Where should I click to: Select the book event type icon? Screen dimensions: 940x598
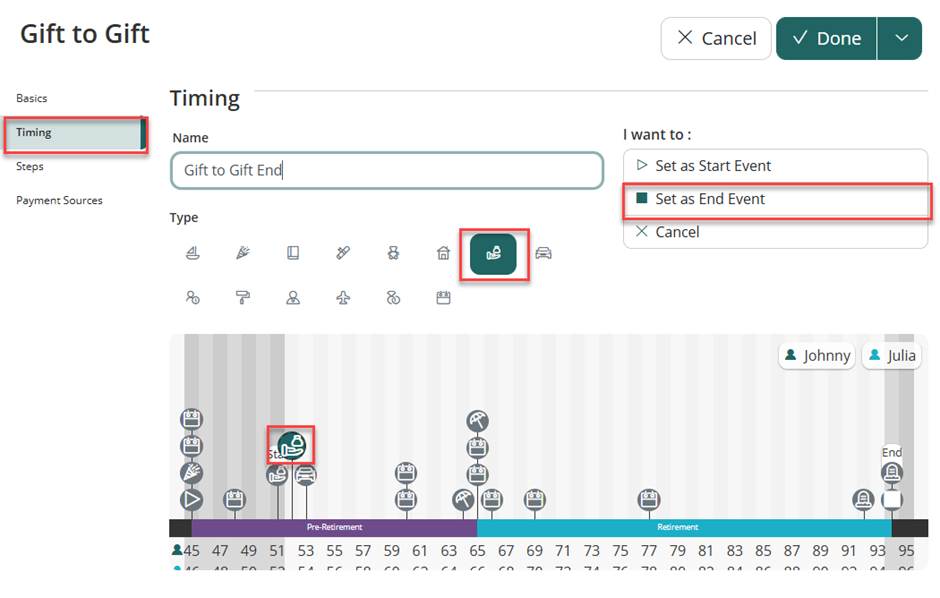click(293, 253)
